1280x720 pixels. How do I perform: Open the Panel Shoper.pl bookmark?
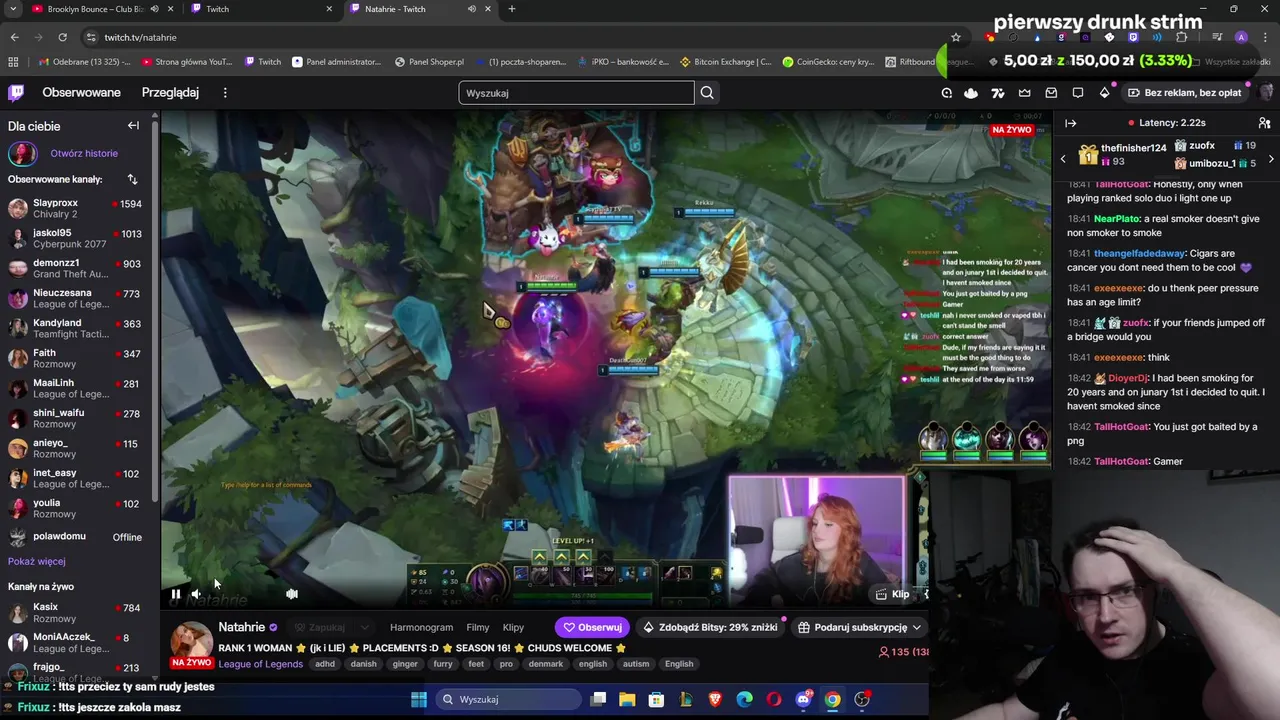point(430,62)
